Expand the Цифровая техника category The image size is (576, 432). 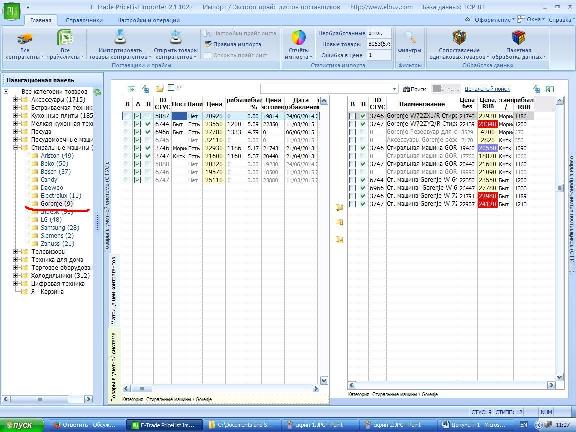coord(15,284)
